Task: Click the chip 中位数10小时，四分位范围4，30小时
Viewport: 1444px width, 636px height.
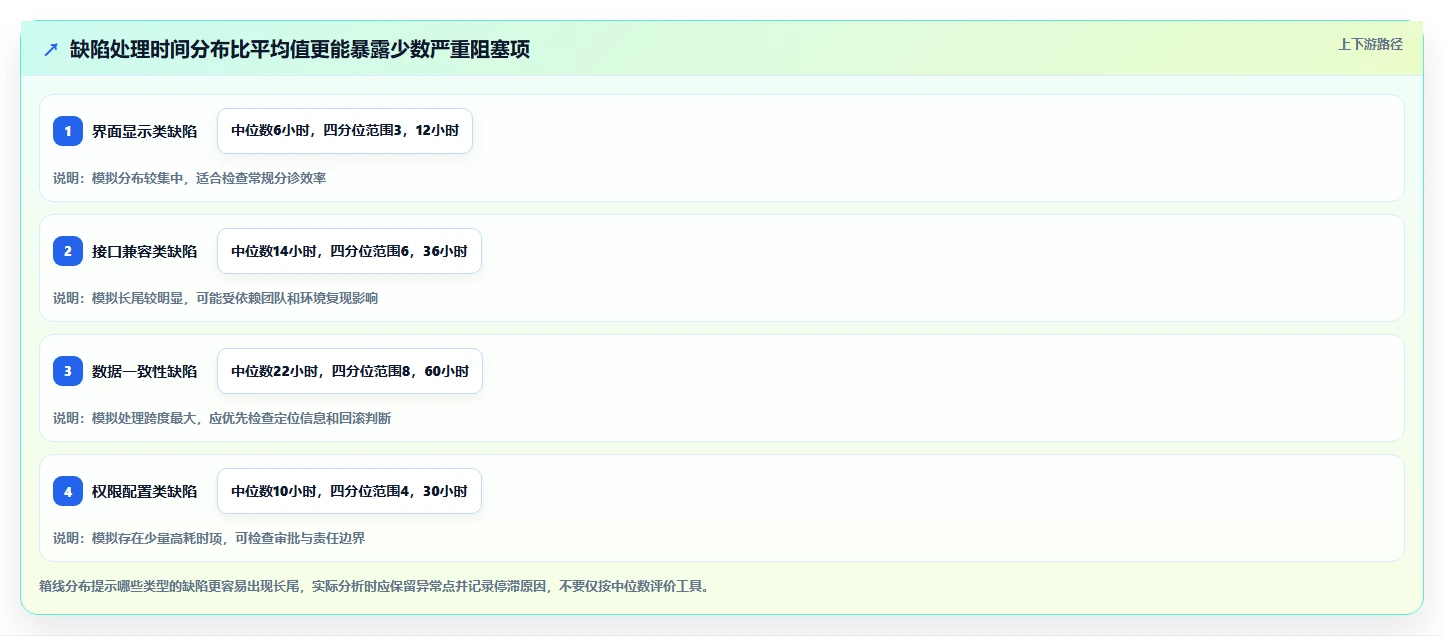Action: 349,491
